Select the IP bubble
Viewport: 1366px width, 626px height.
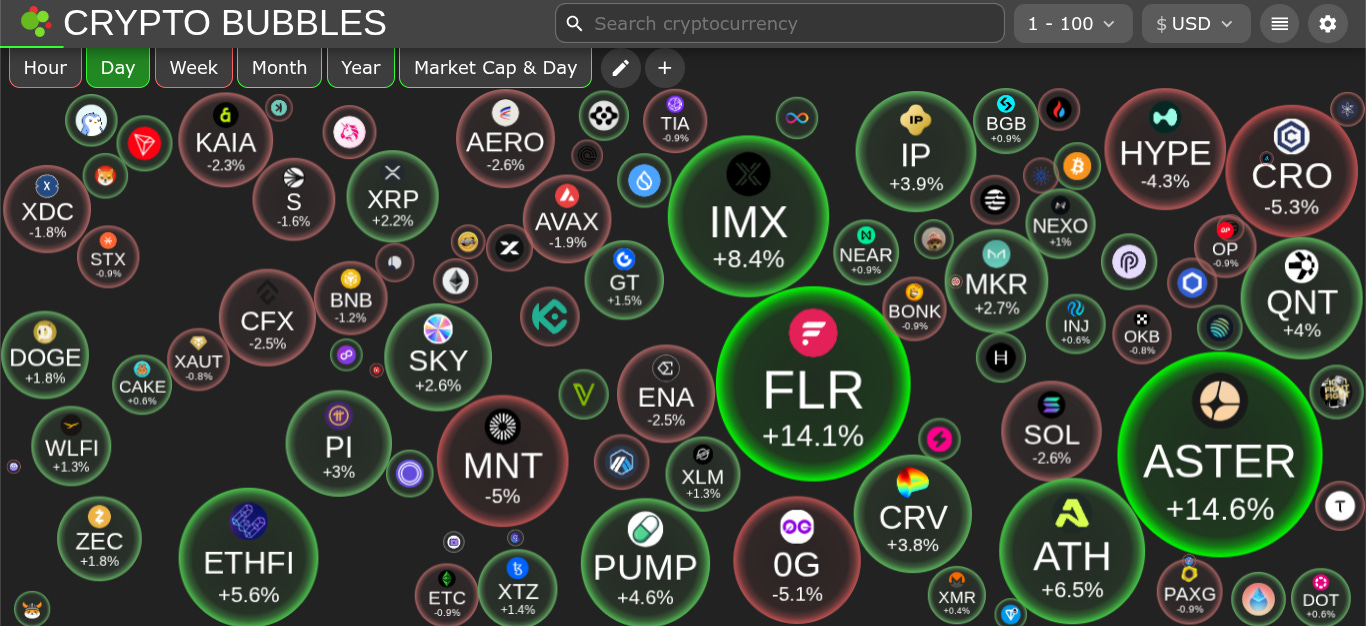[x=915, y=151]
